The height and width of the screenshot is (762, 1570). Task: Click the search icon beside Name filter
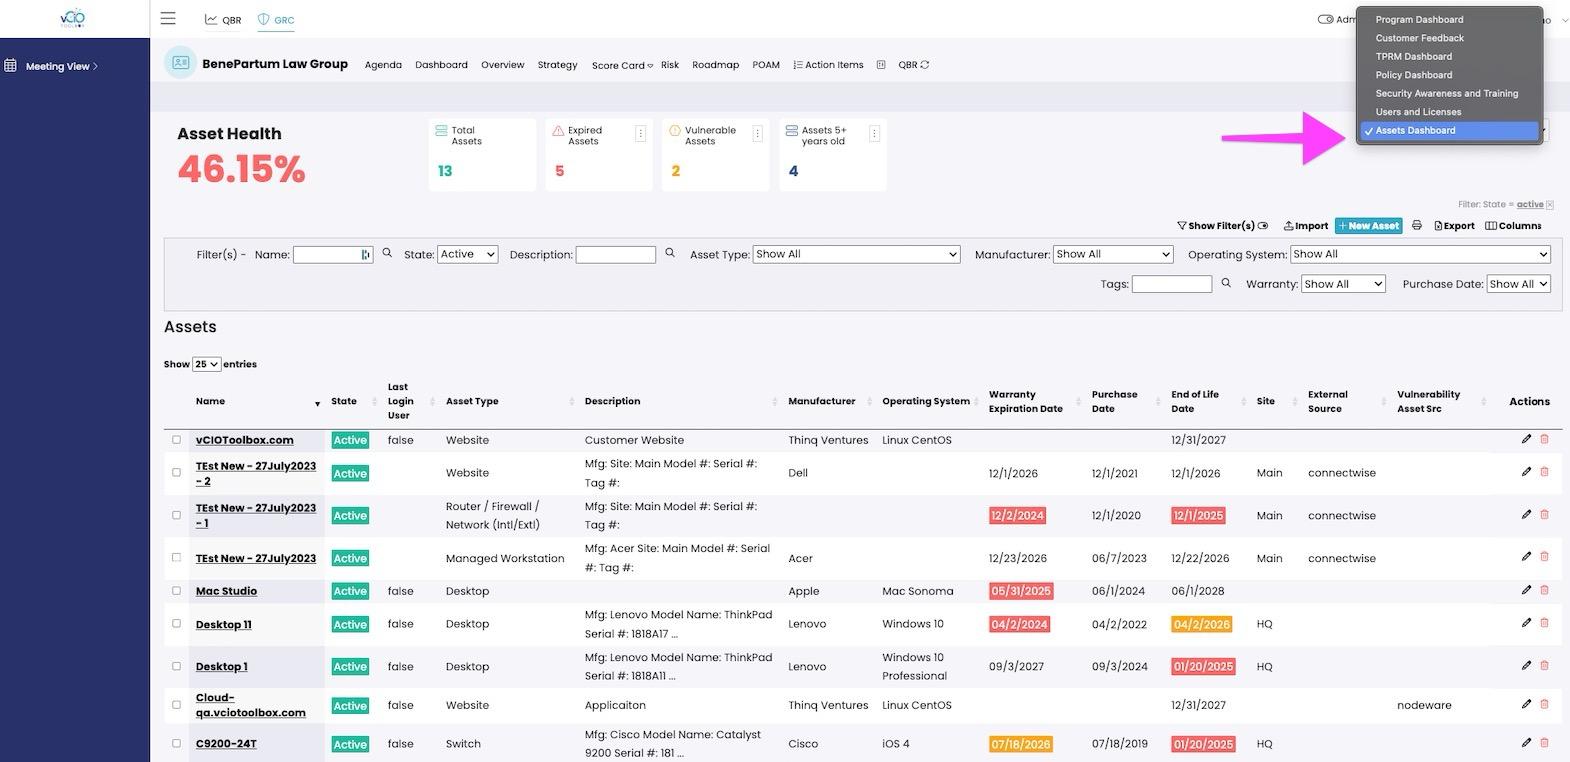tap(387, 254)
